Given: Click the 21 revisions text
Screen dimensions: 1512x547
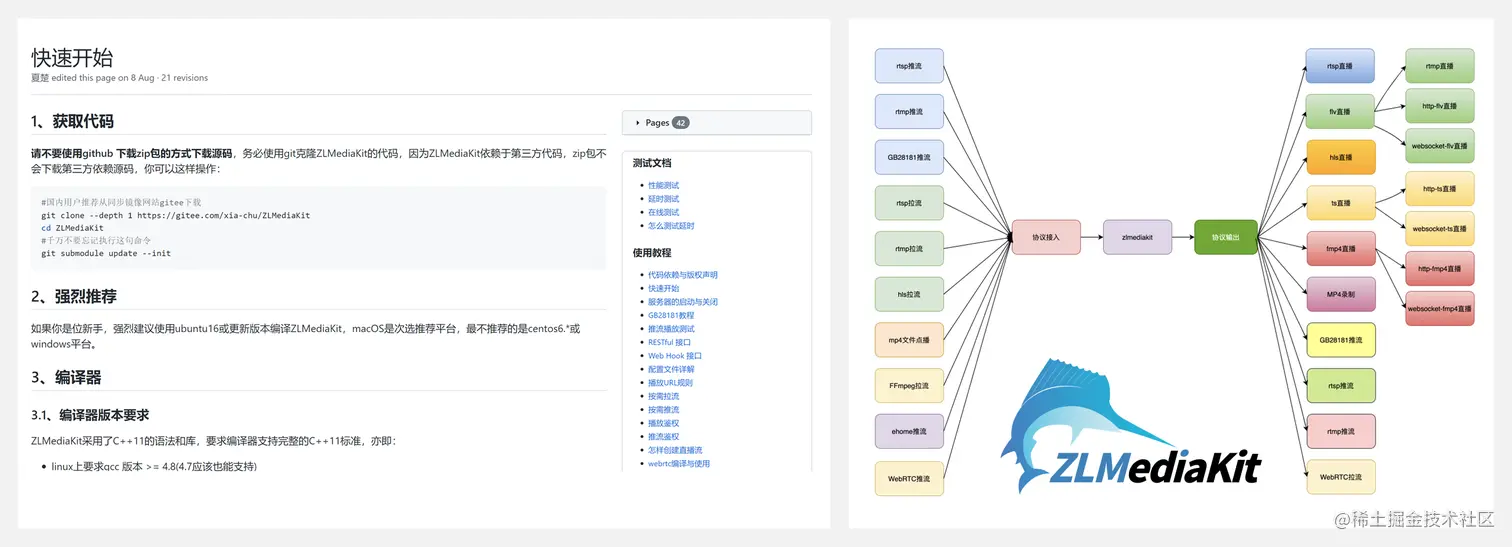Looking at the screenshot, I should [x=185, y=77].
